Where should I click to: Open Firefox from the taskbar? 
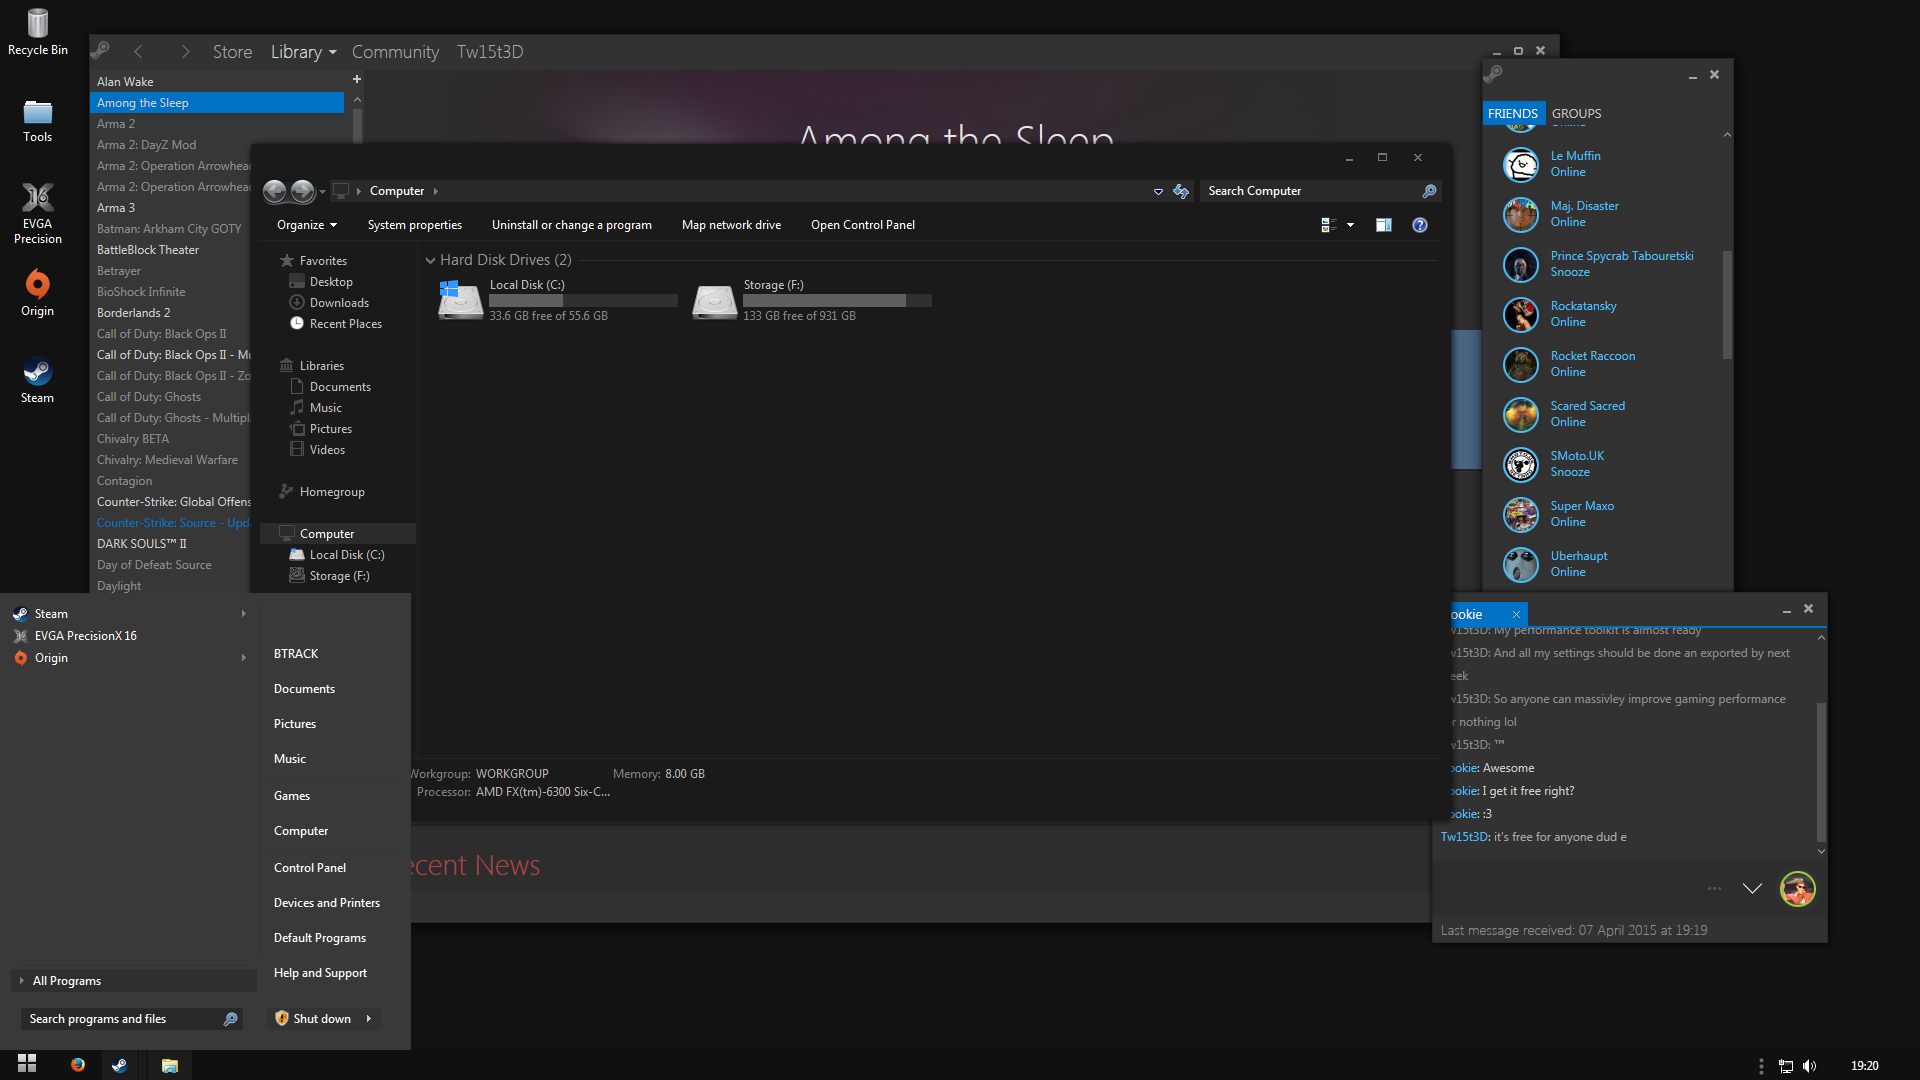[78, 1065]
